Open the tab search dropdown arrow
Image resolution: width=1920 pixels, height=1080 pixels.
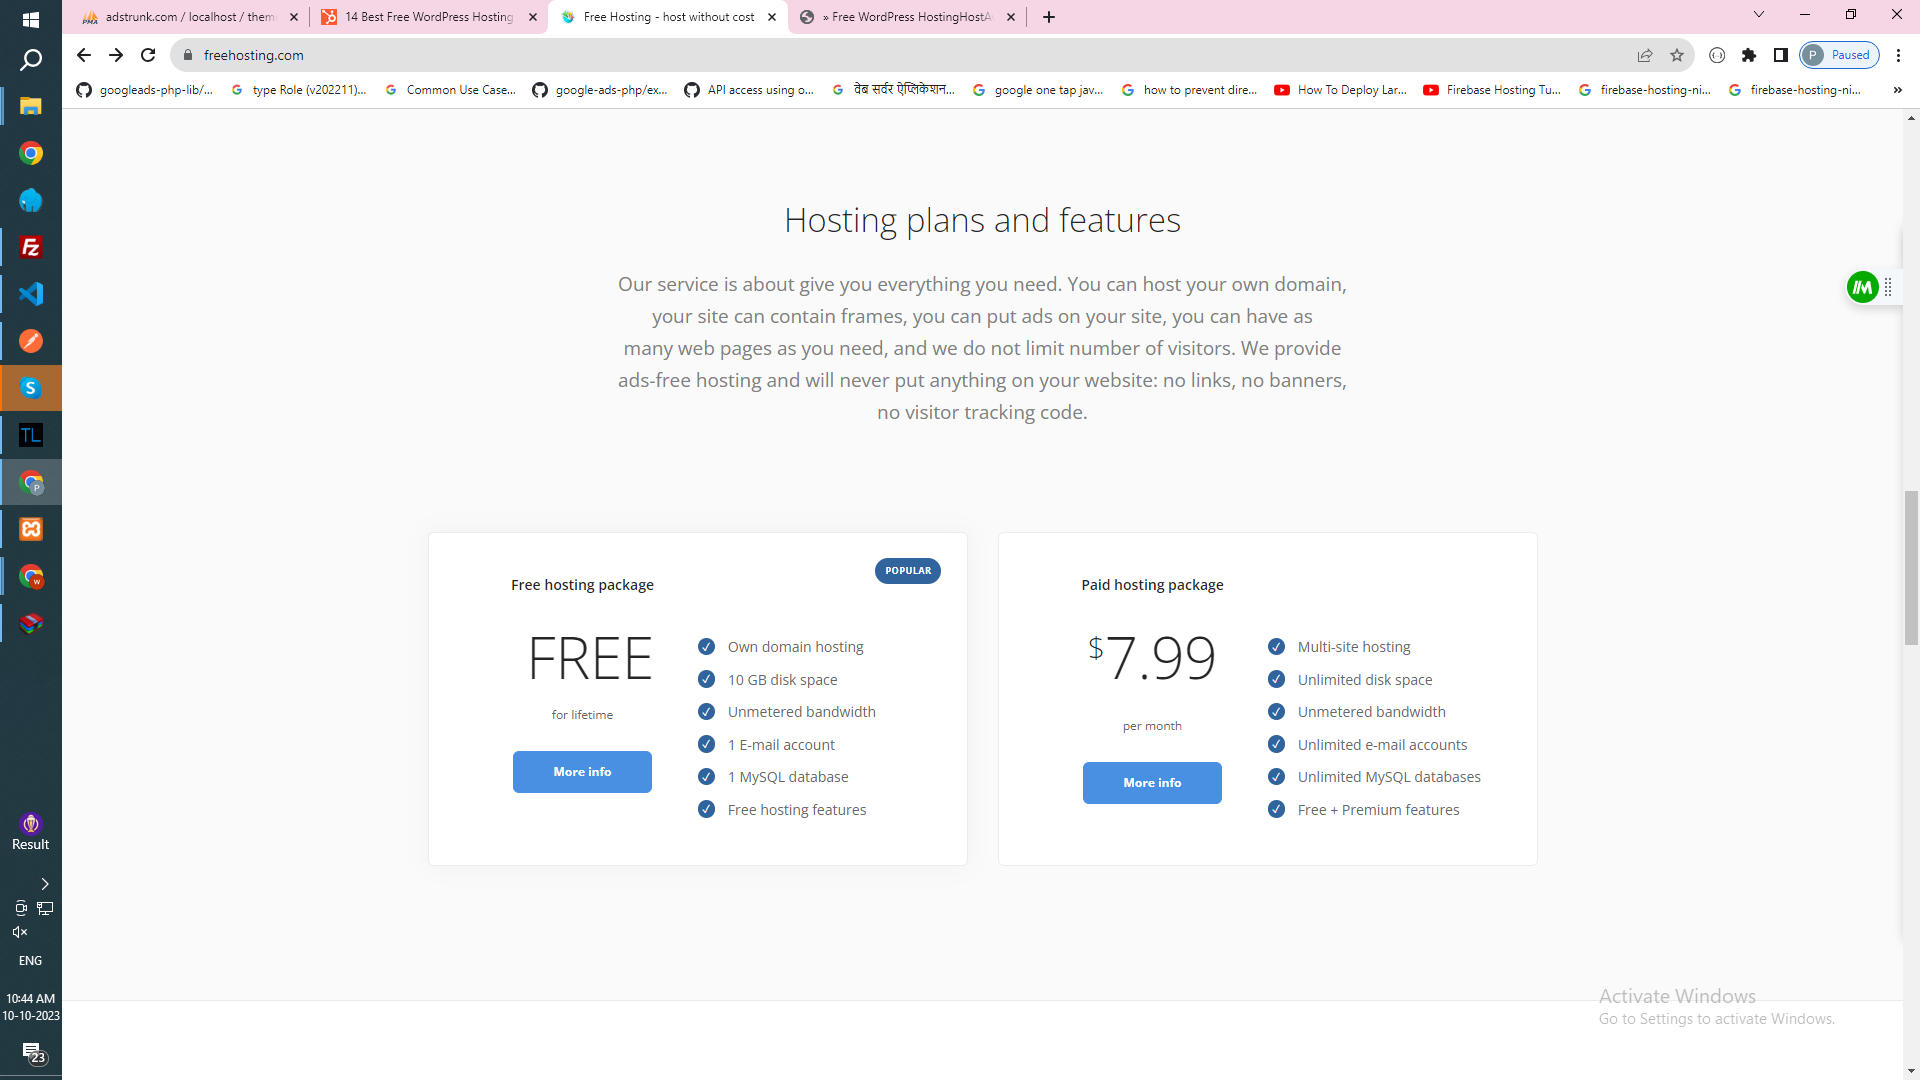[x=1759, y=15]
